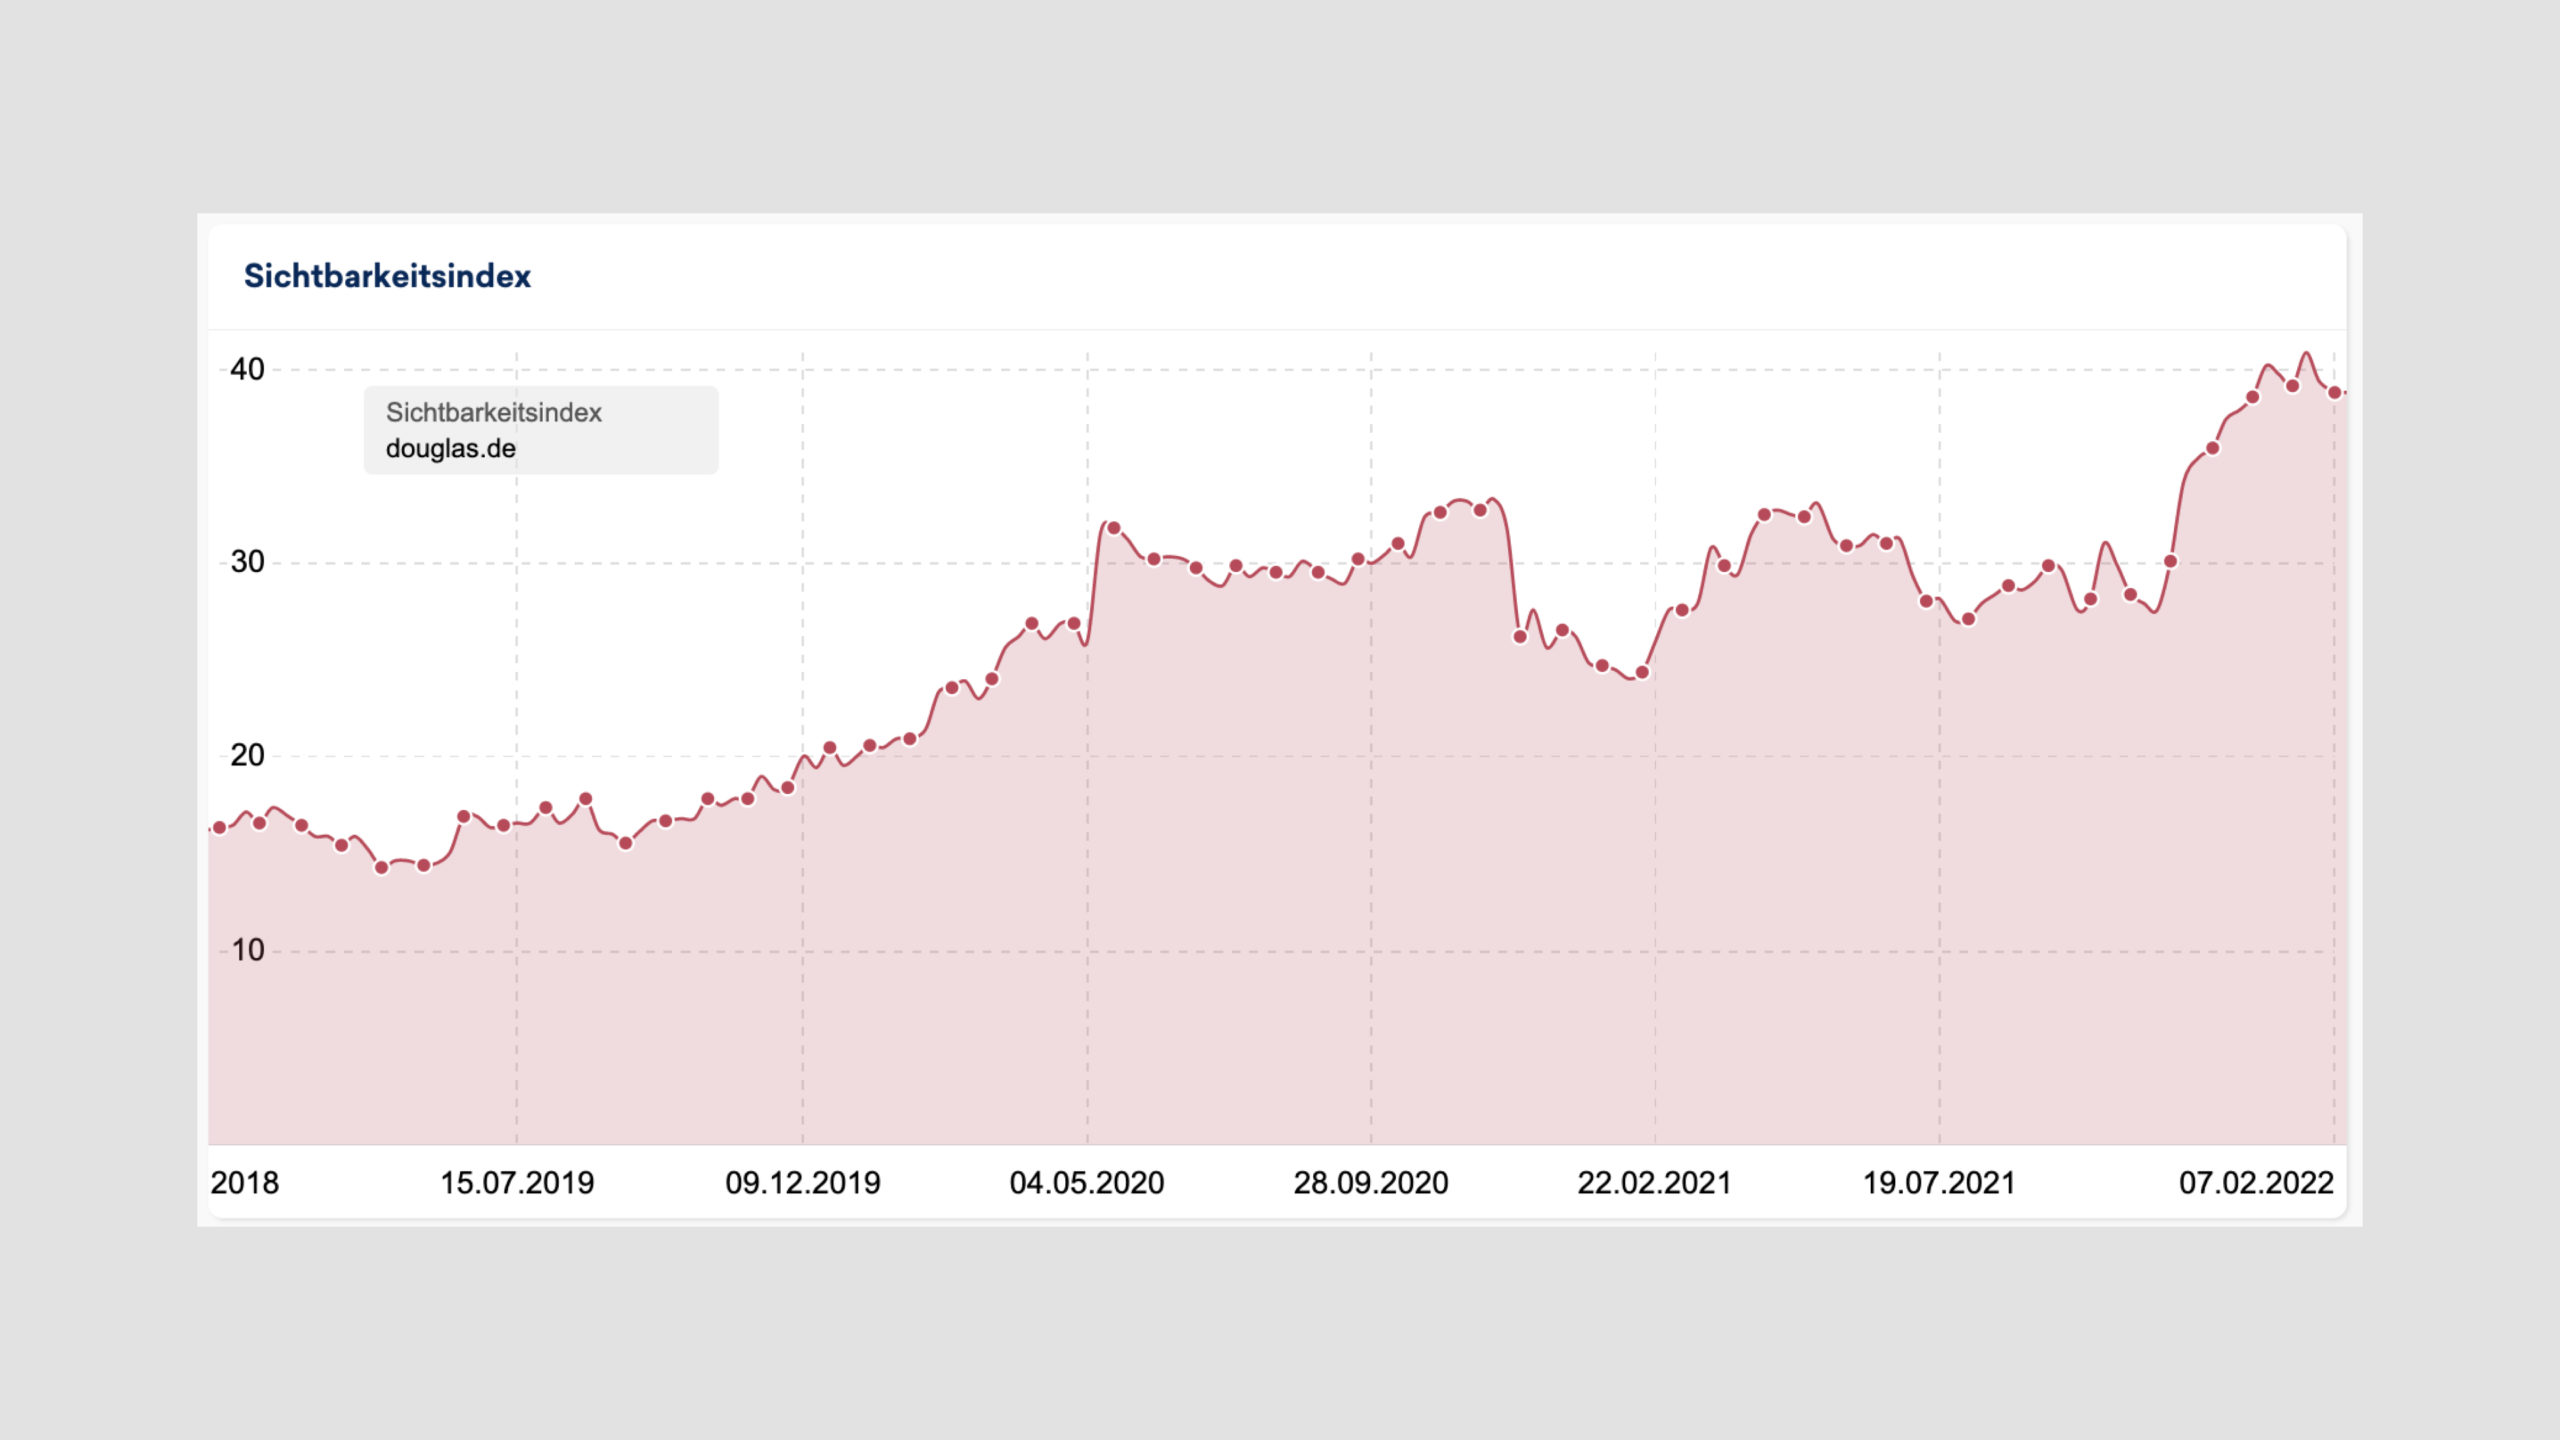Click the 2018 date label
The image size is (2560, 1440).
point(245,1183)
